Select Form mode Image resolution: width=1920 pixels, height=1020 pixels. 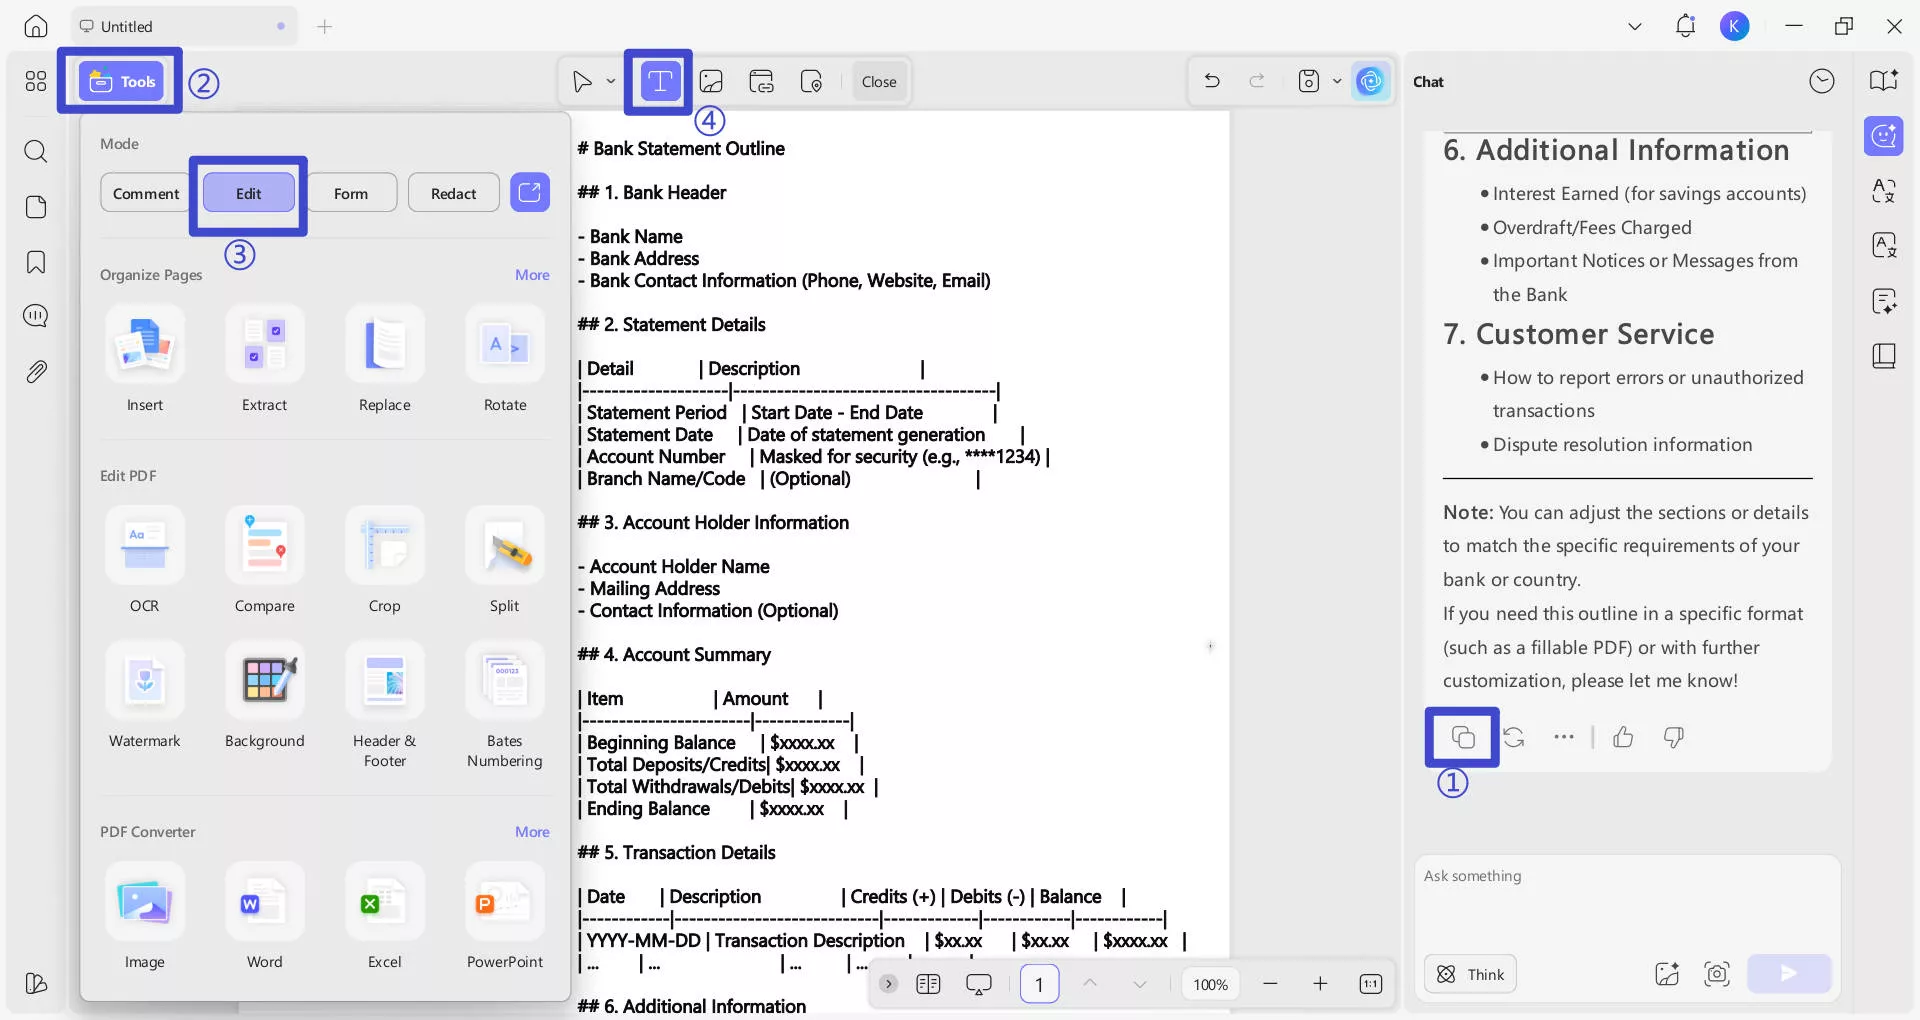(x=351, y=193)
